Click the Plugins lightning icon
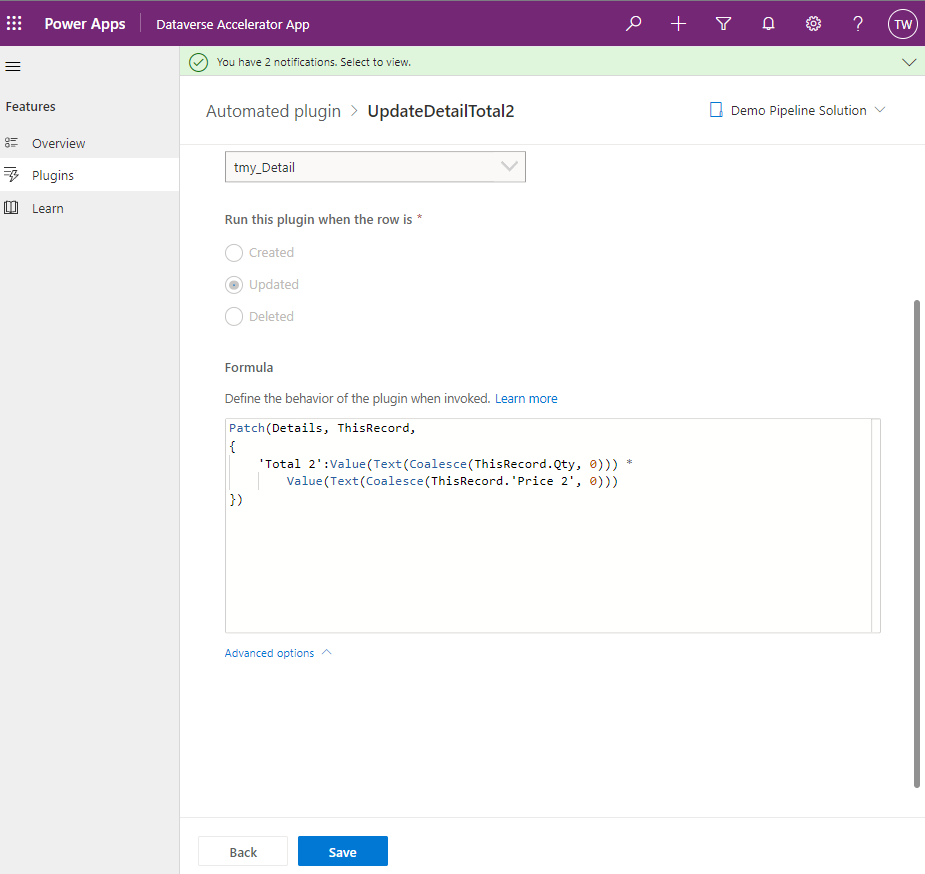Image resolution: width=925 pixels, height=874 pixels. pyautogui.click(x=11, y=175)
